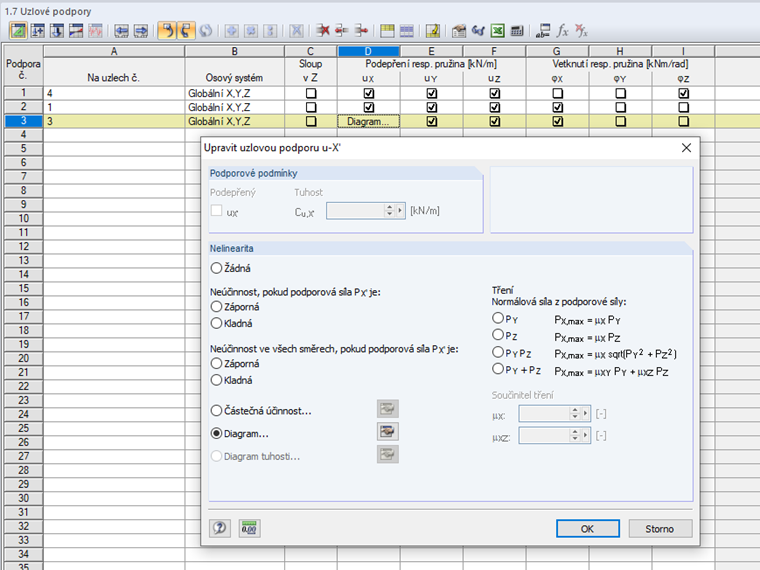
Task: Click the greyed X delete-cell toolbar icon
Action: coord(296,31)
